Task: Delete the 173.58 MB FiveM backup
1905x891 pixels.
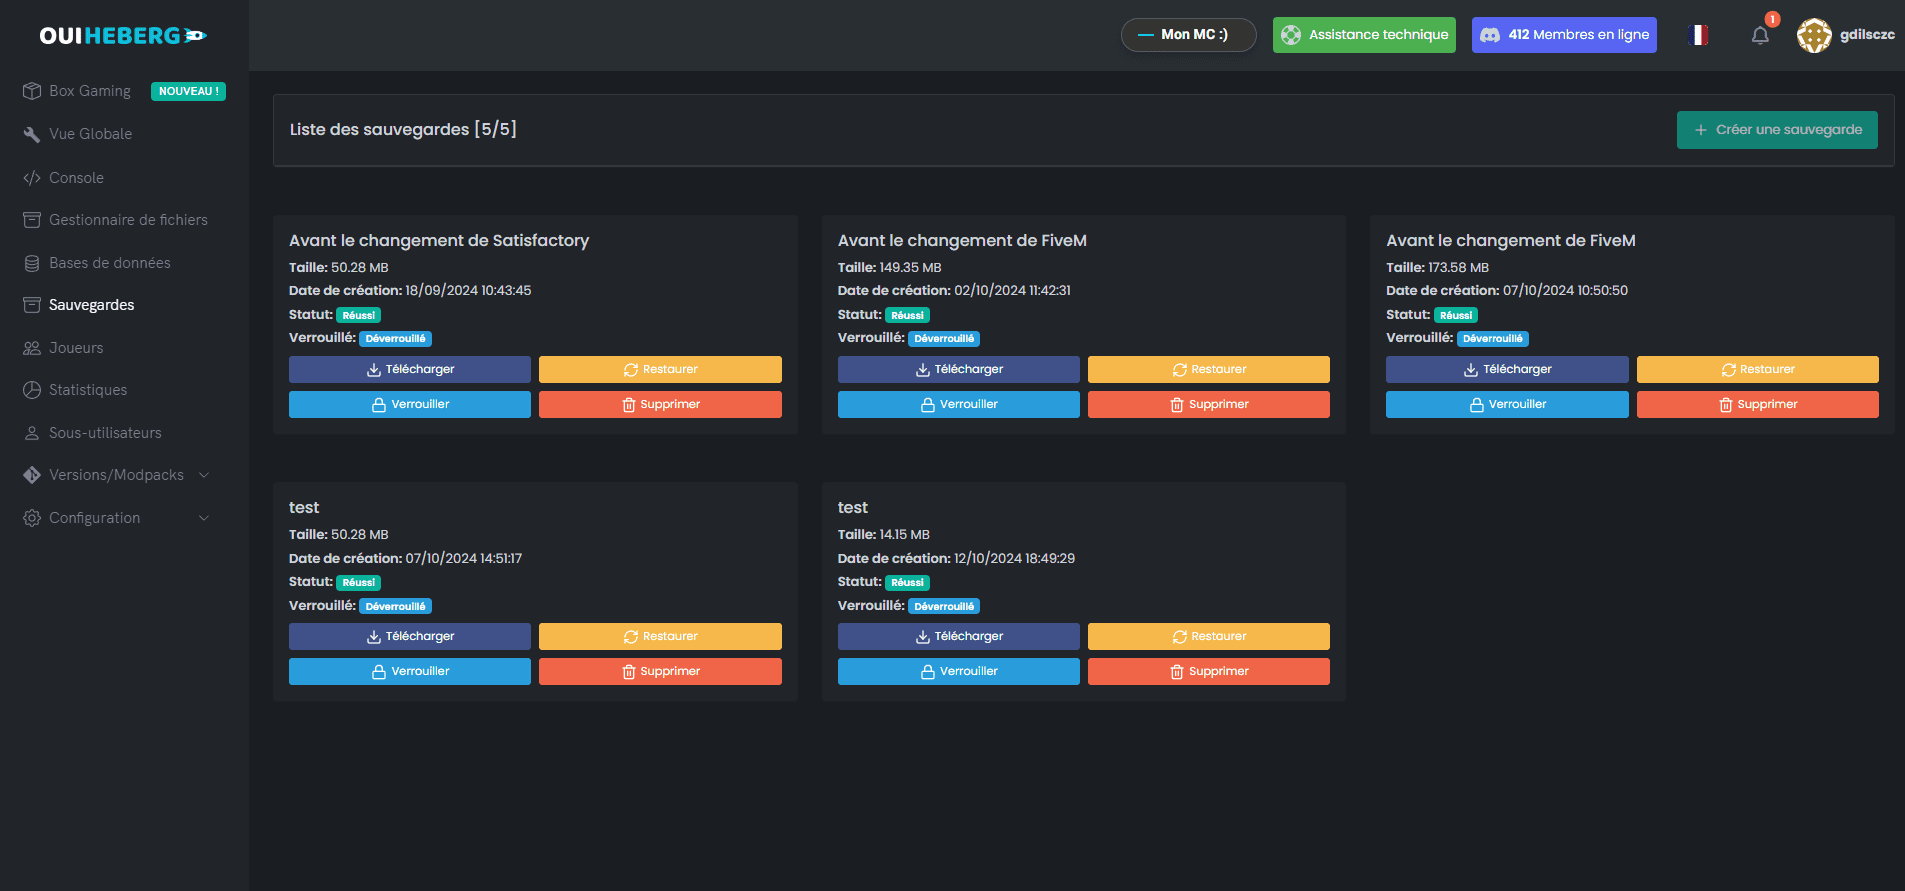Action: 1758,404
